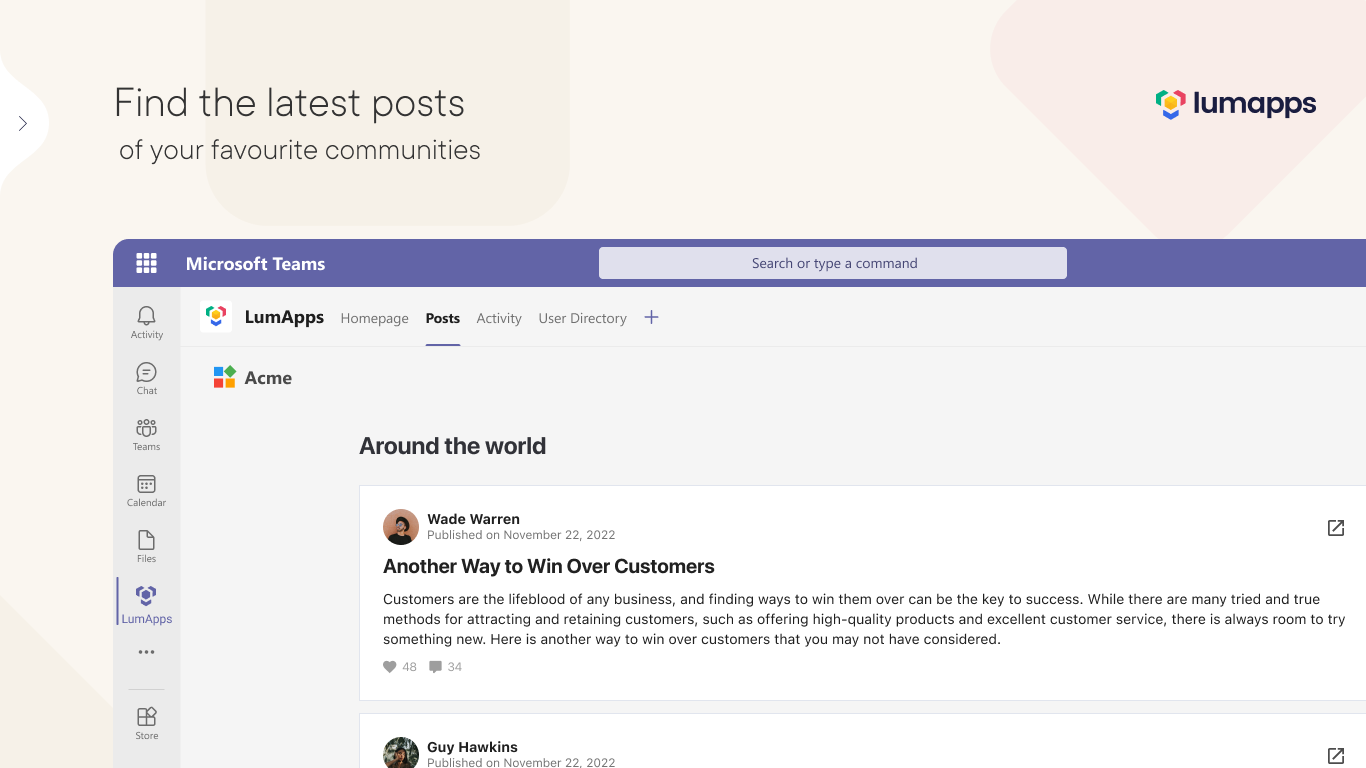Viewport: 1366px width, 768px height.
Task: Like the post with heart icon
Action: [390, 667]
